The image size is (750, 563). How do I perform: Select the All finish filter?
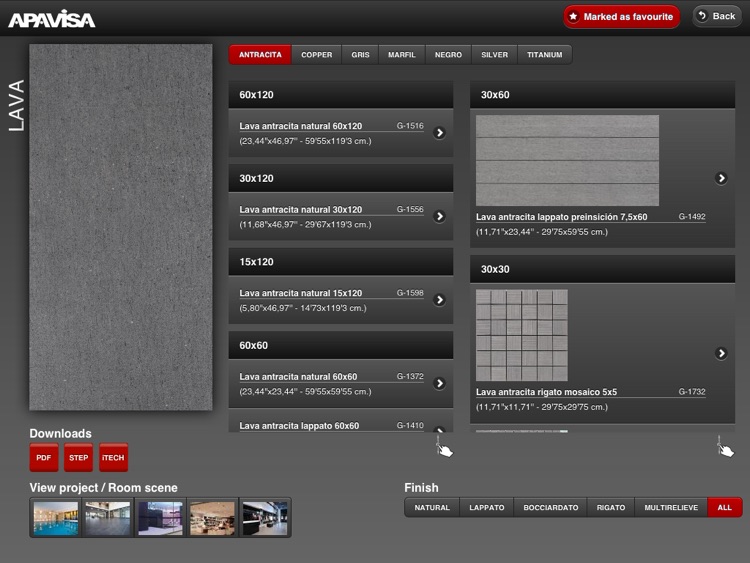click(724, 508)
